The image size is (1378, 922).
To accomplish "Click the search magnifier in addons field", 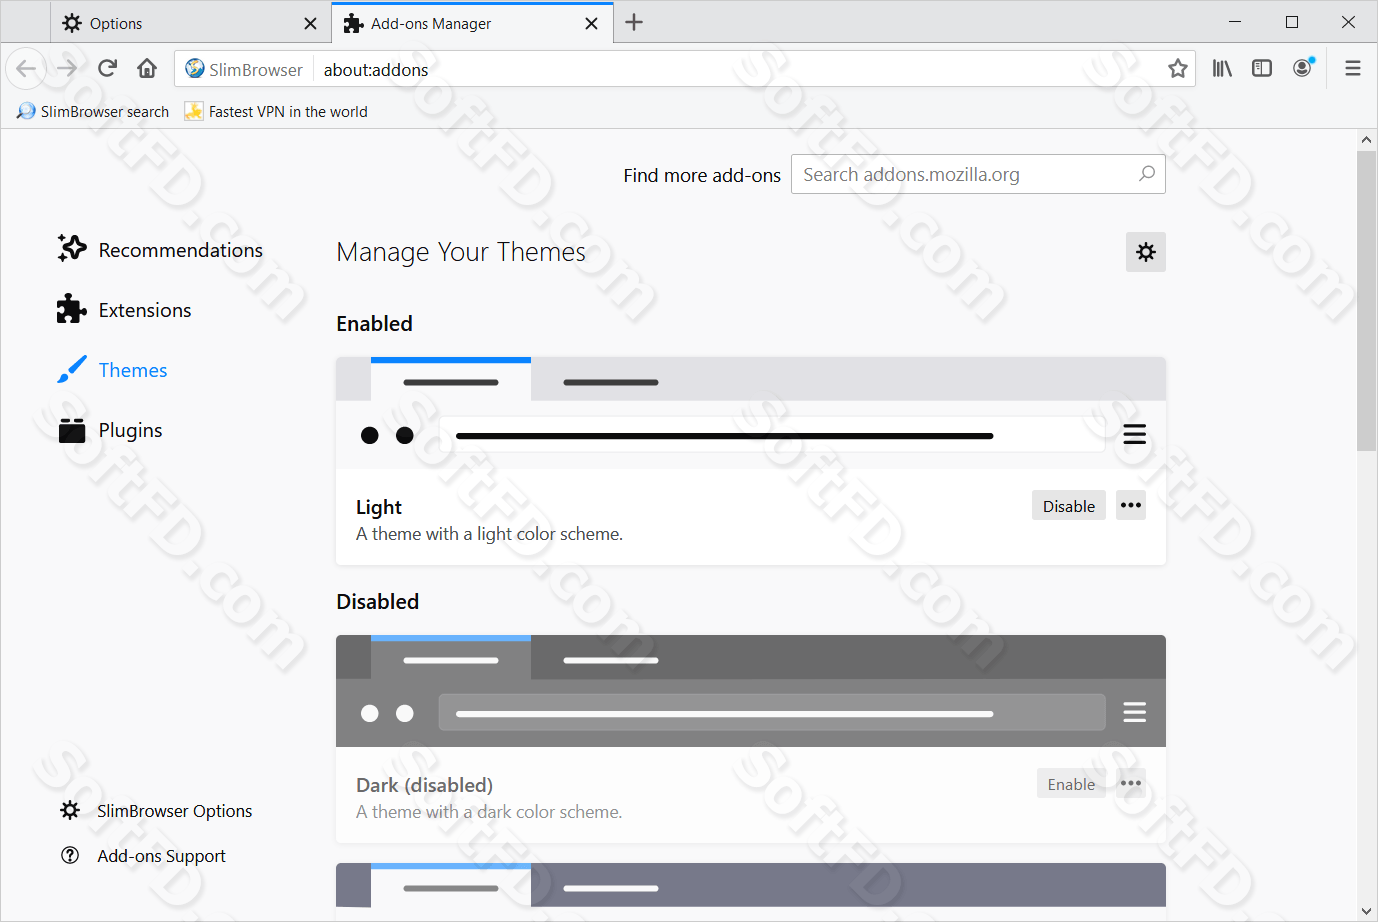I will (x=1147, y=174).
